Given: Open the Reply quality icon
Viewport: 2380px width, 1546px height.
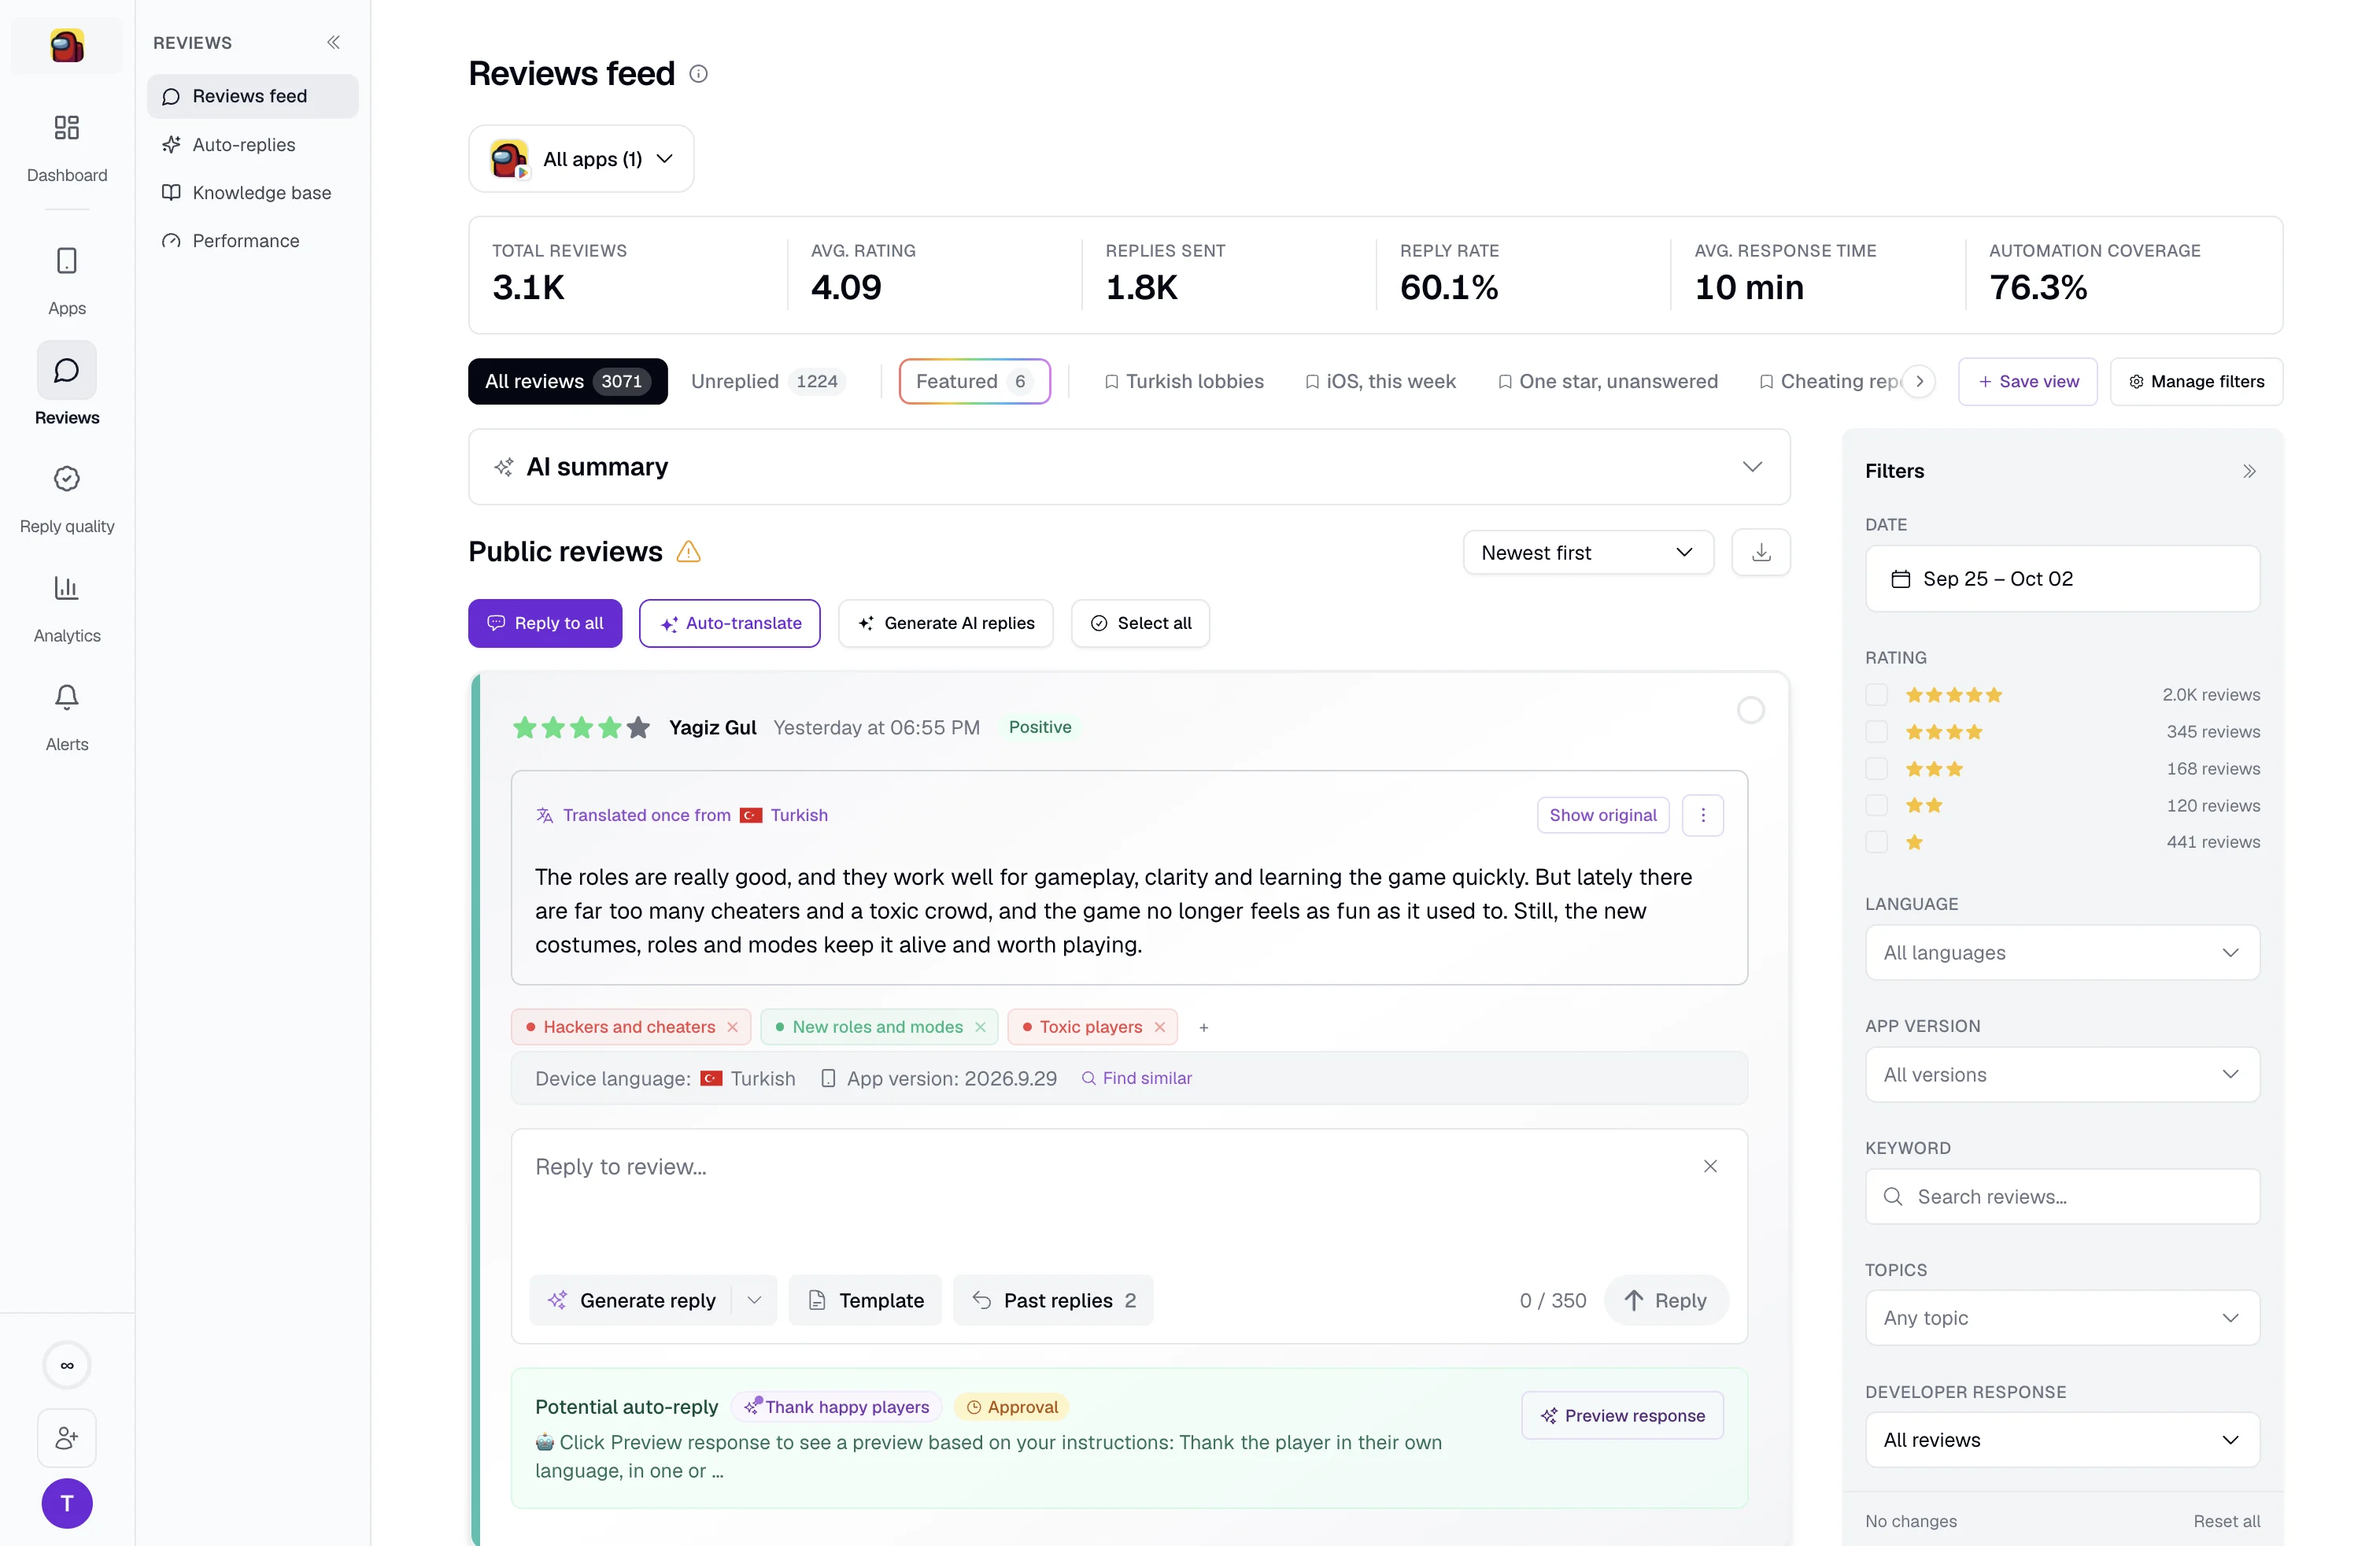Looking at the screenshot, I should tap(66, 478).
